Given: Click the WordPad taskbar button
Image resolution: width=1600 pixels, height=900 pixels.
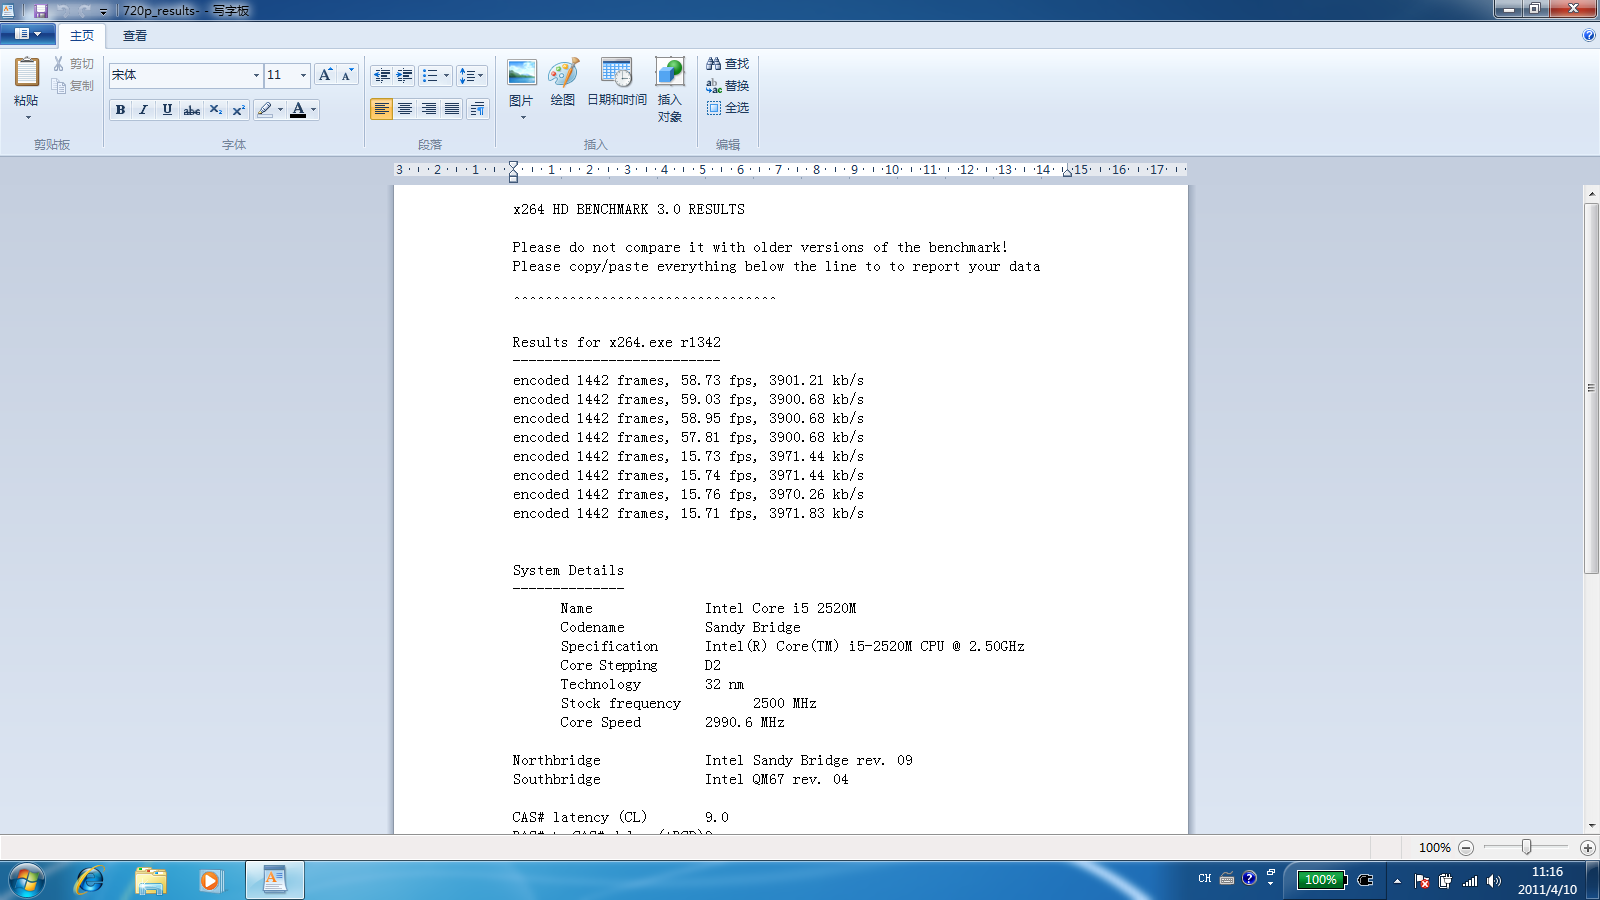Looking at the screenshot, I should coord(275,880).
